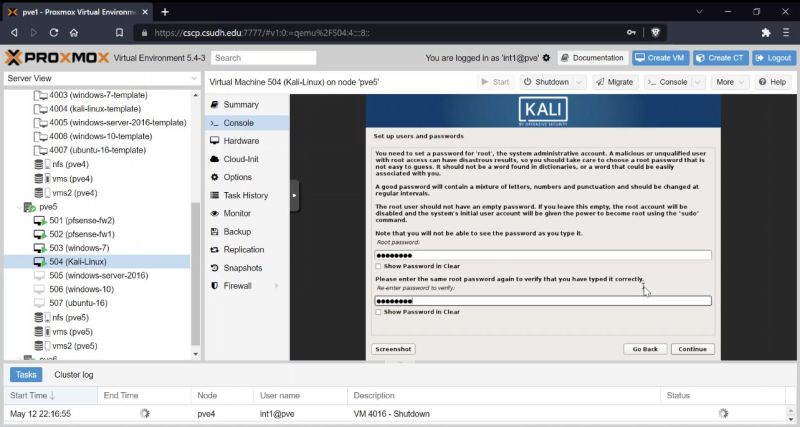Click the Brave shield icon
800x427 pixels.
pos(656,33)
